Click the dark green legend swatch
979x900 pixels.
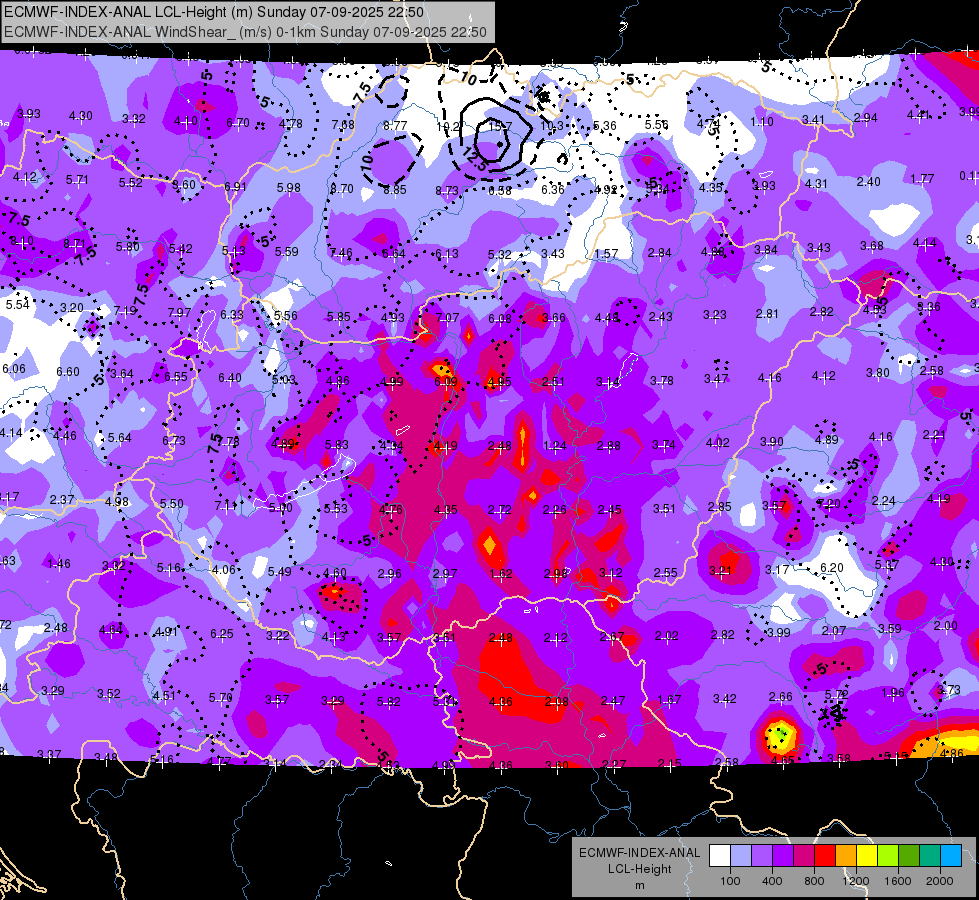point(909,856)
